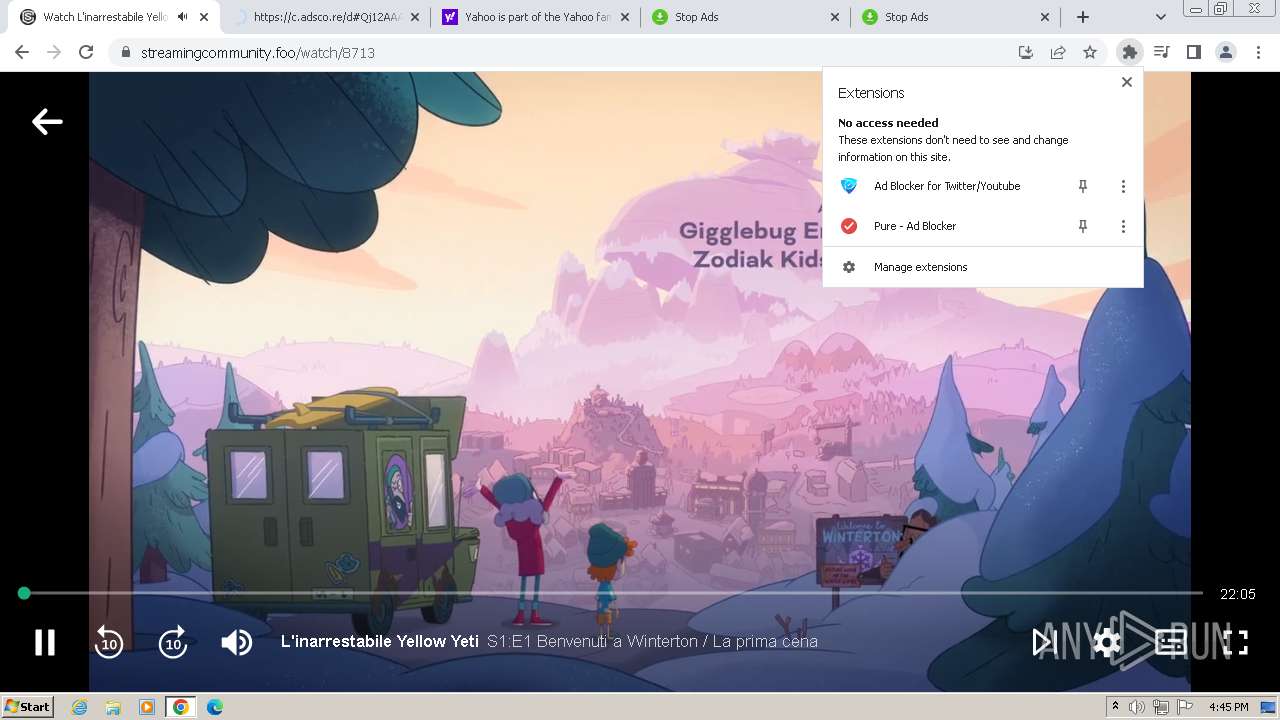Share this page icon in address bar
This screenshot has height=720, width=1280.
[x=1058, y=52]
